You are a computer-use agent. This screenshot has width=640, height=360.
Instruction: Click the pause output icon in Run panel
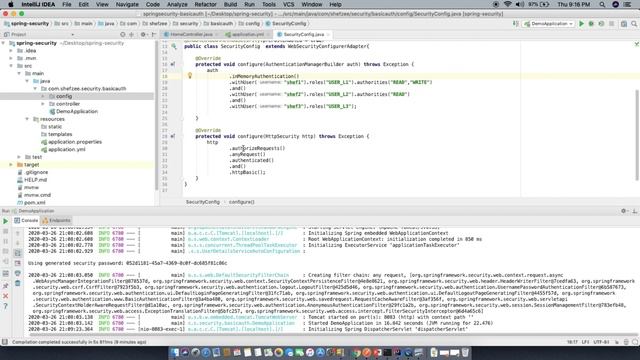[x=6, y=242]
